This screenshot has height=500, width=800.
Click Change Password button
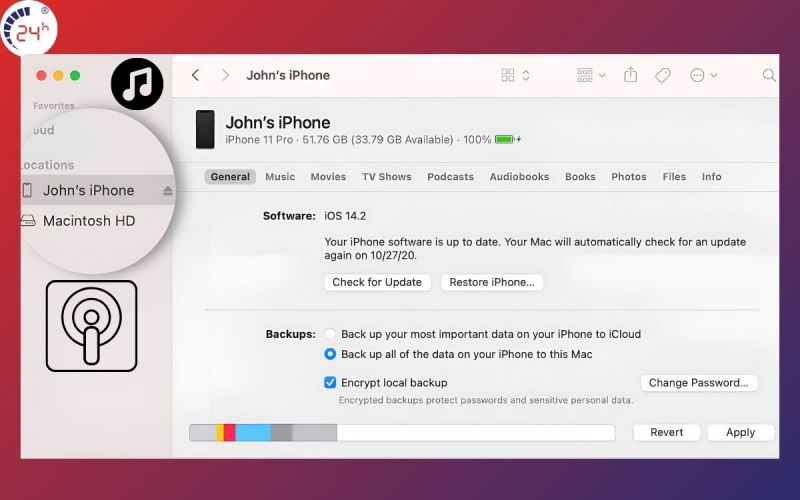click(x=698, y=383)
